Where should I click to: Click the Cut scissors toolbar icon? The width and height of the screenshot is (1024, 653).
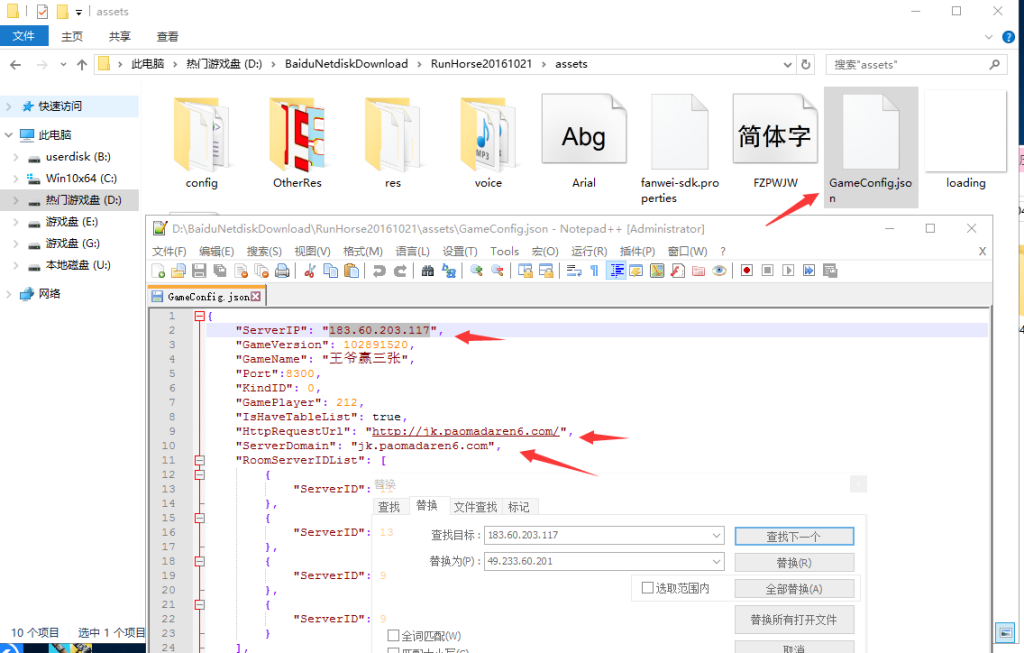309,271
